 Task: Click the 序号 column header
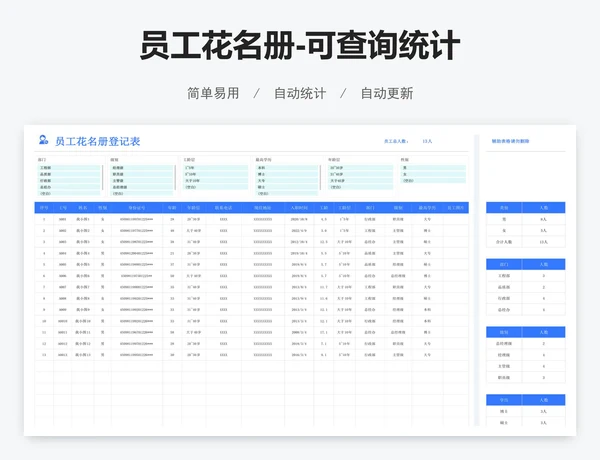point(44,208)
